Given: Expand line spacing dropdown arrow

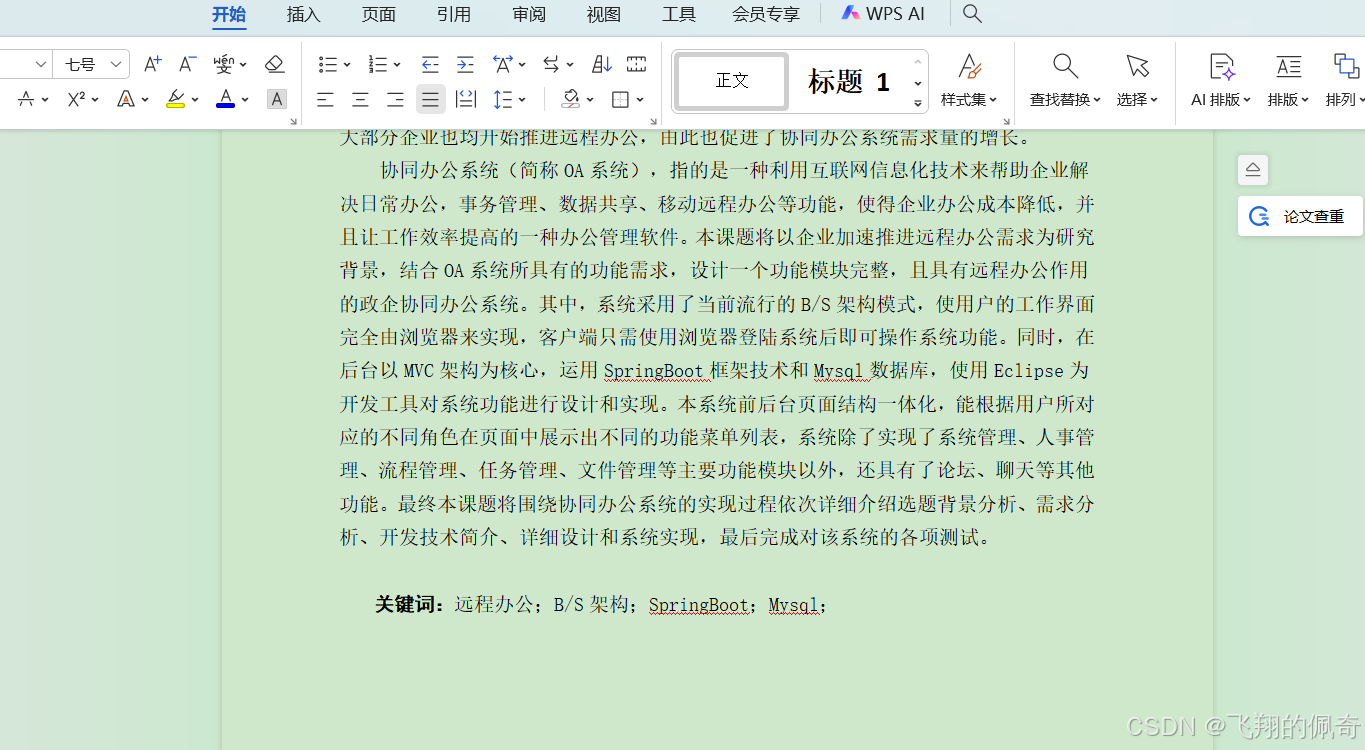Looking at the screenshot, I should tap(521, 100).
